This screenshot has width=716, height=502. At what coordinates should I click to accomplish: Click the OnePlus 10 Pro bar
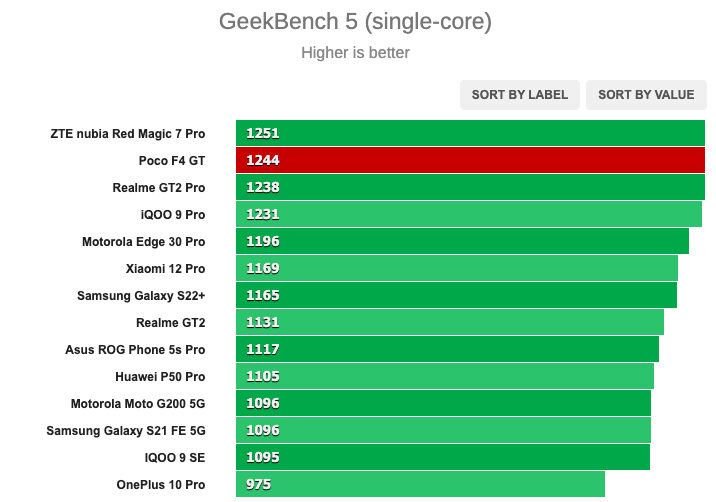click(421, 484)
